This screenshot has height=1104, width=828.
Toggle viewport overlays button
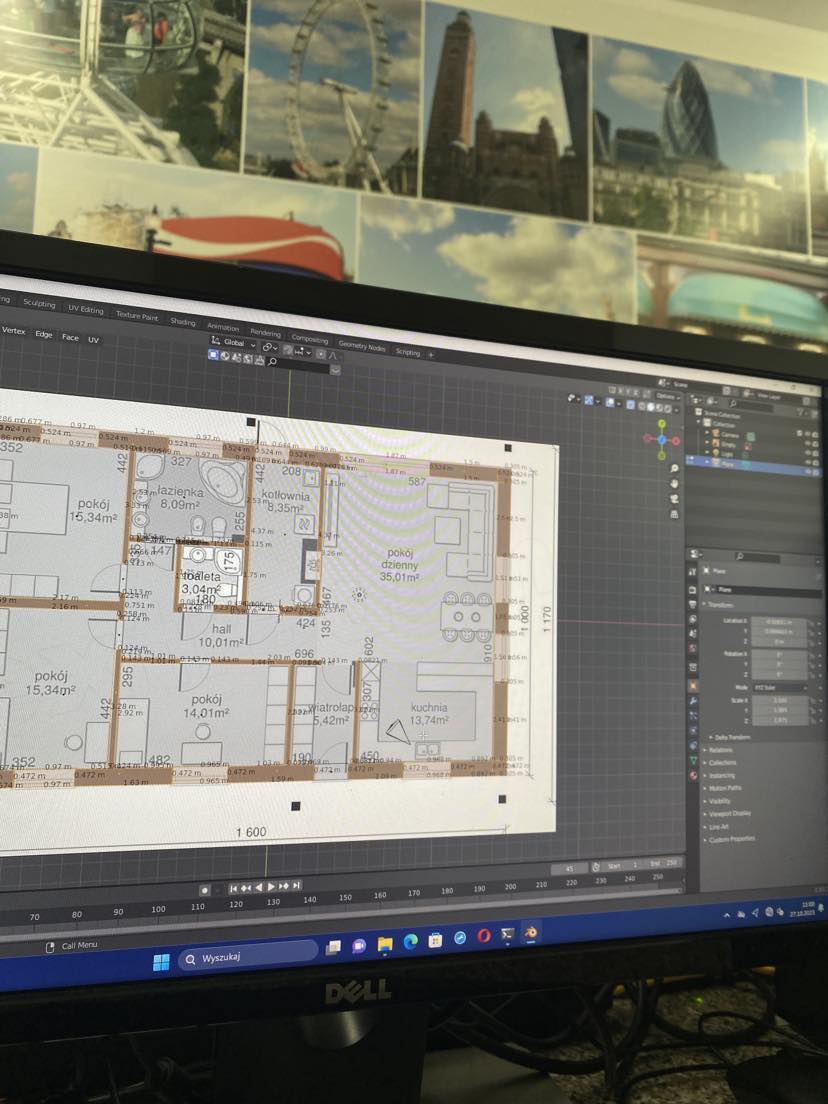[610, 402]
